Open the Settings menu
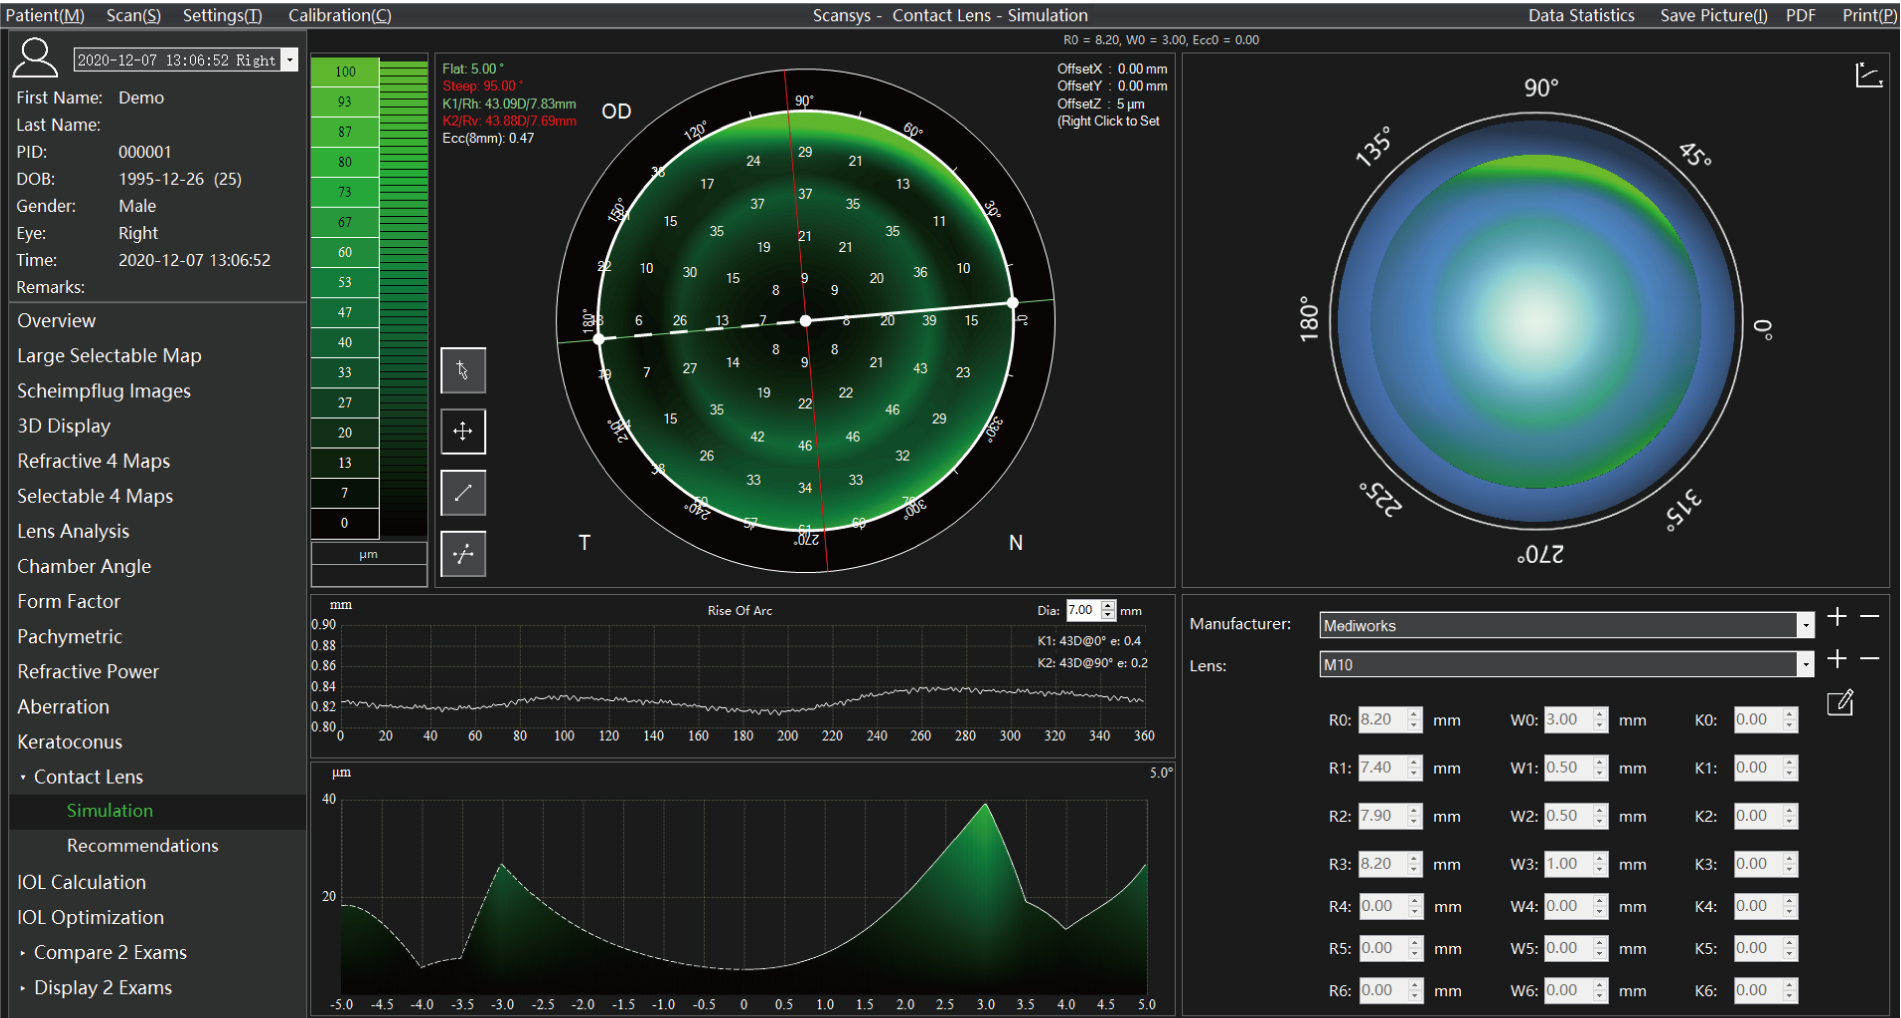The height and width of the screenshot is (1018, 1901). [222, 15]
